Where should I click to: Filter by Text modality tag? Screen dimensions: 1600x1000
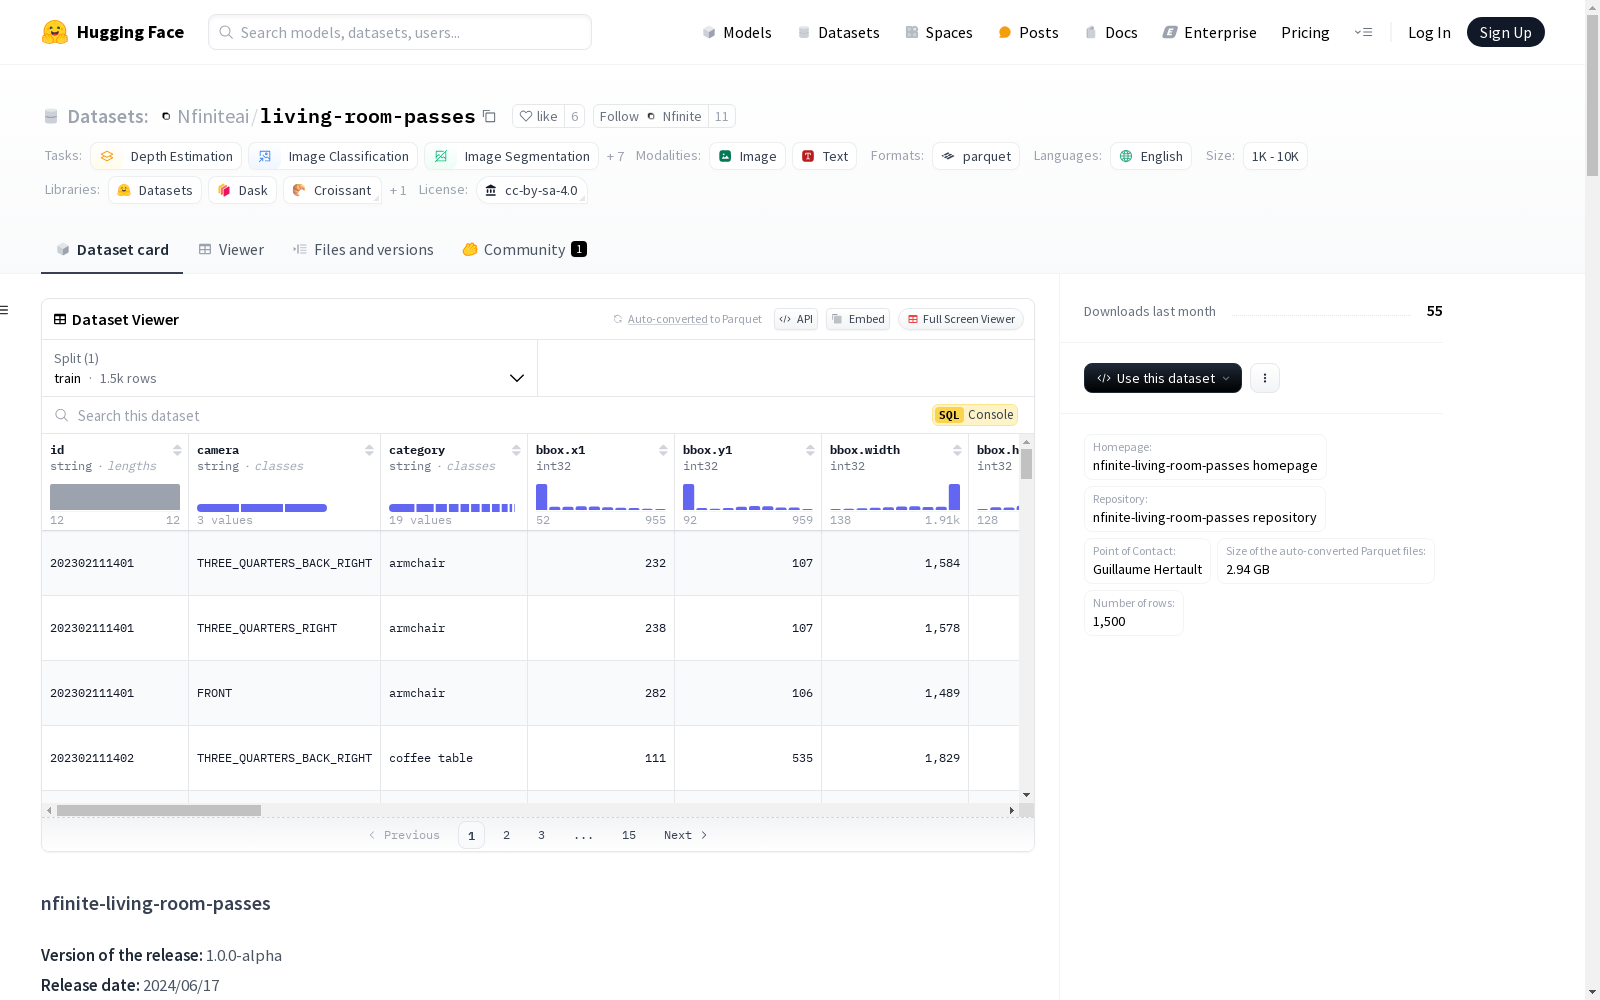(824, 156)
